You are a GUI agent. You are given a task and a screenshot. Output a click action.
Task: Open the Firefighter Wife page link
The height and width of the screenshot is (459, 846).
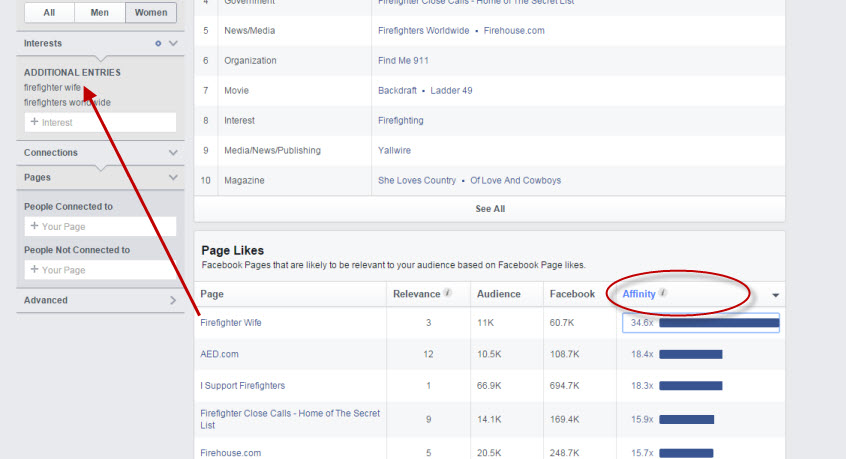pos(231,323)
